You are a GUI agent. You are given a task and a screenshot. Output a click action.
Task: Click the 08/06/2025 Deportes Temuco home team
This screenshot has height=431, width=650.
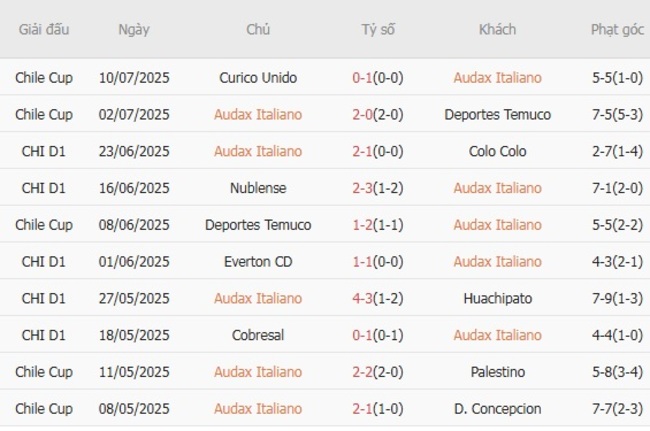point(258,225)
